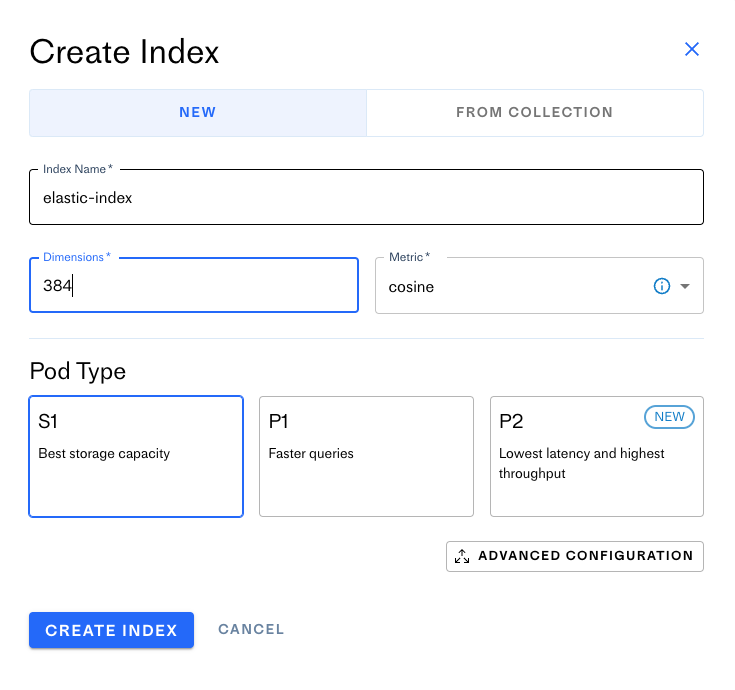The height and width of the screenshot is (690, 735).
Task: Click the Pod Type section heading
Action: (78, 371)
